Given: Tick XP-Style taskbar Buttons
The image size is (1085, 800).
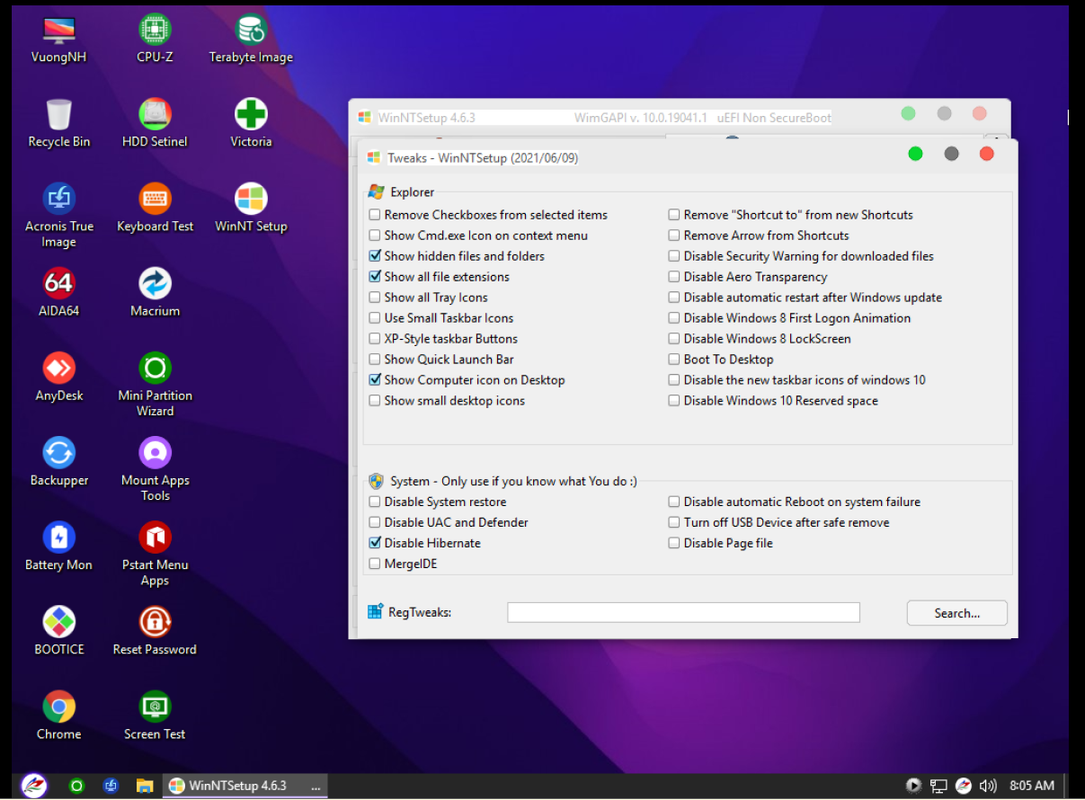Looking at the screenshot, I should 374,339.
